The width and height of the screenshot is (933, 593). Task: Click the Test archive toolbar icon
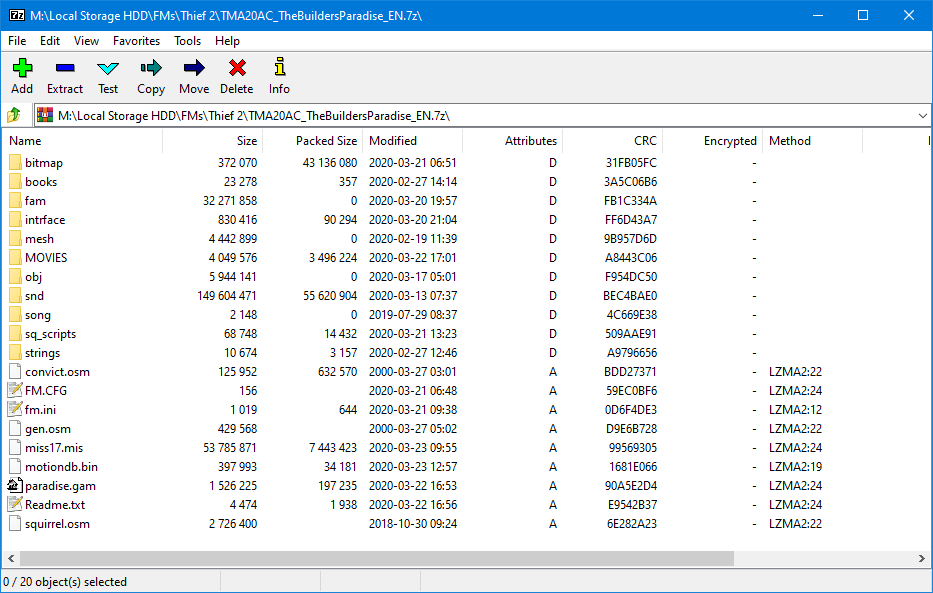(108, 68)
